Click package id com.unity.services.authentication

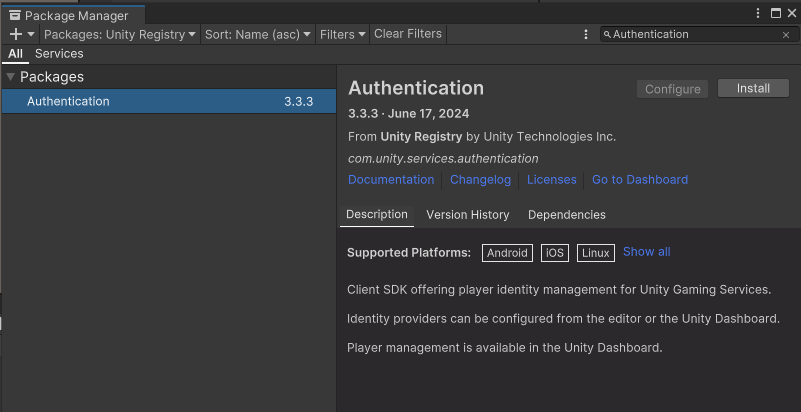(x=443, y=159)
